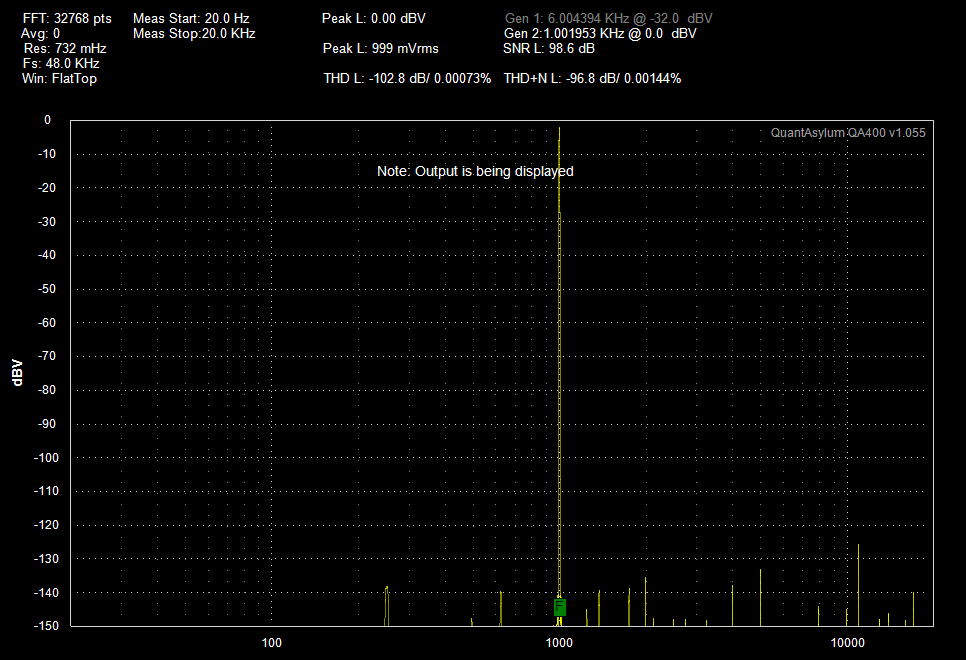966x660 pixels.
Task: Click the 'QuantAsylum QA400 v1.055' label
Action: pos(848,132)
